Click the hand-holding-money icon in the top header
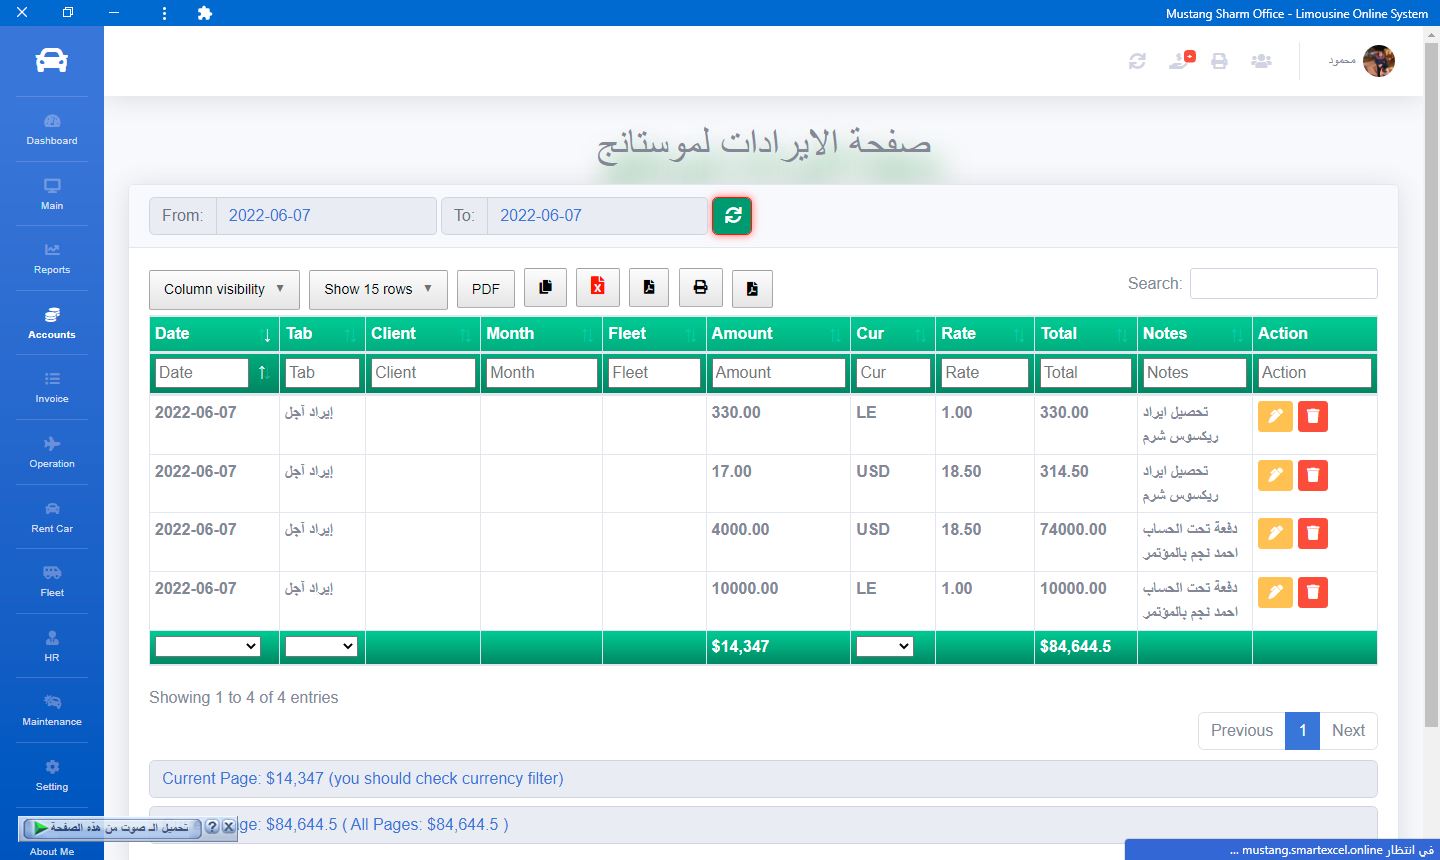1440x860 pixels. 1181,61
